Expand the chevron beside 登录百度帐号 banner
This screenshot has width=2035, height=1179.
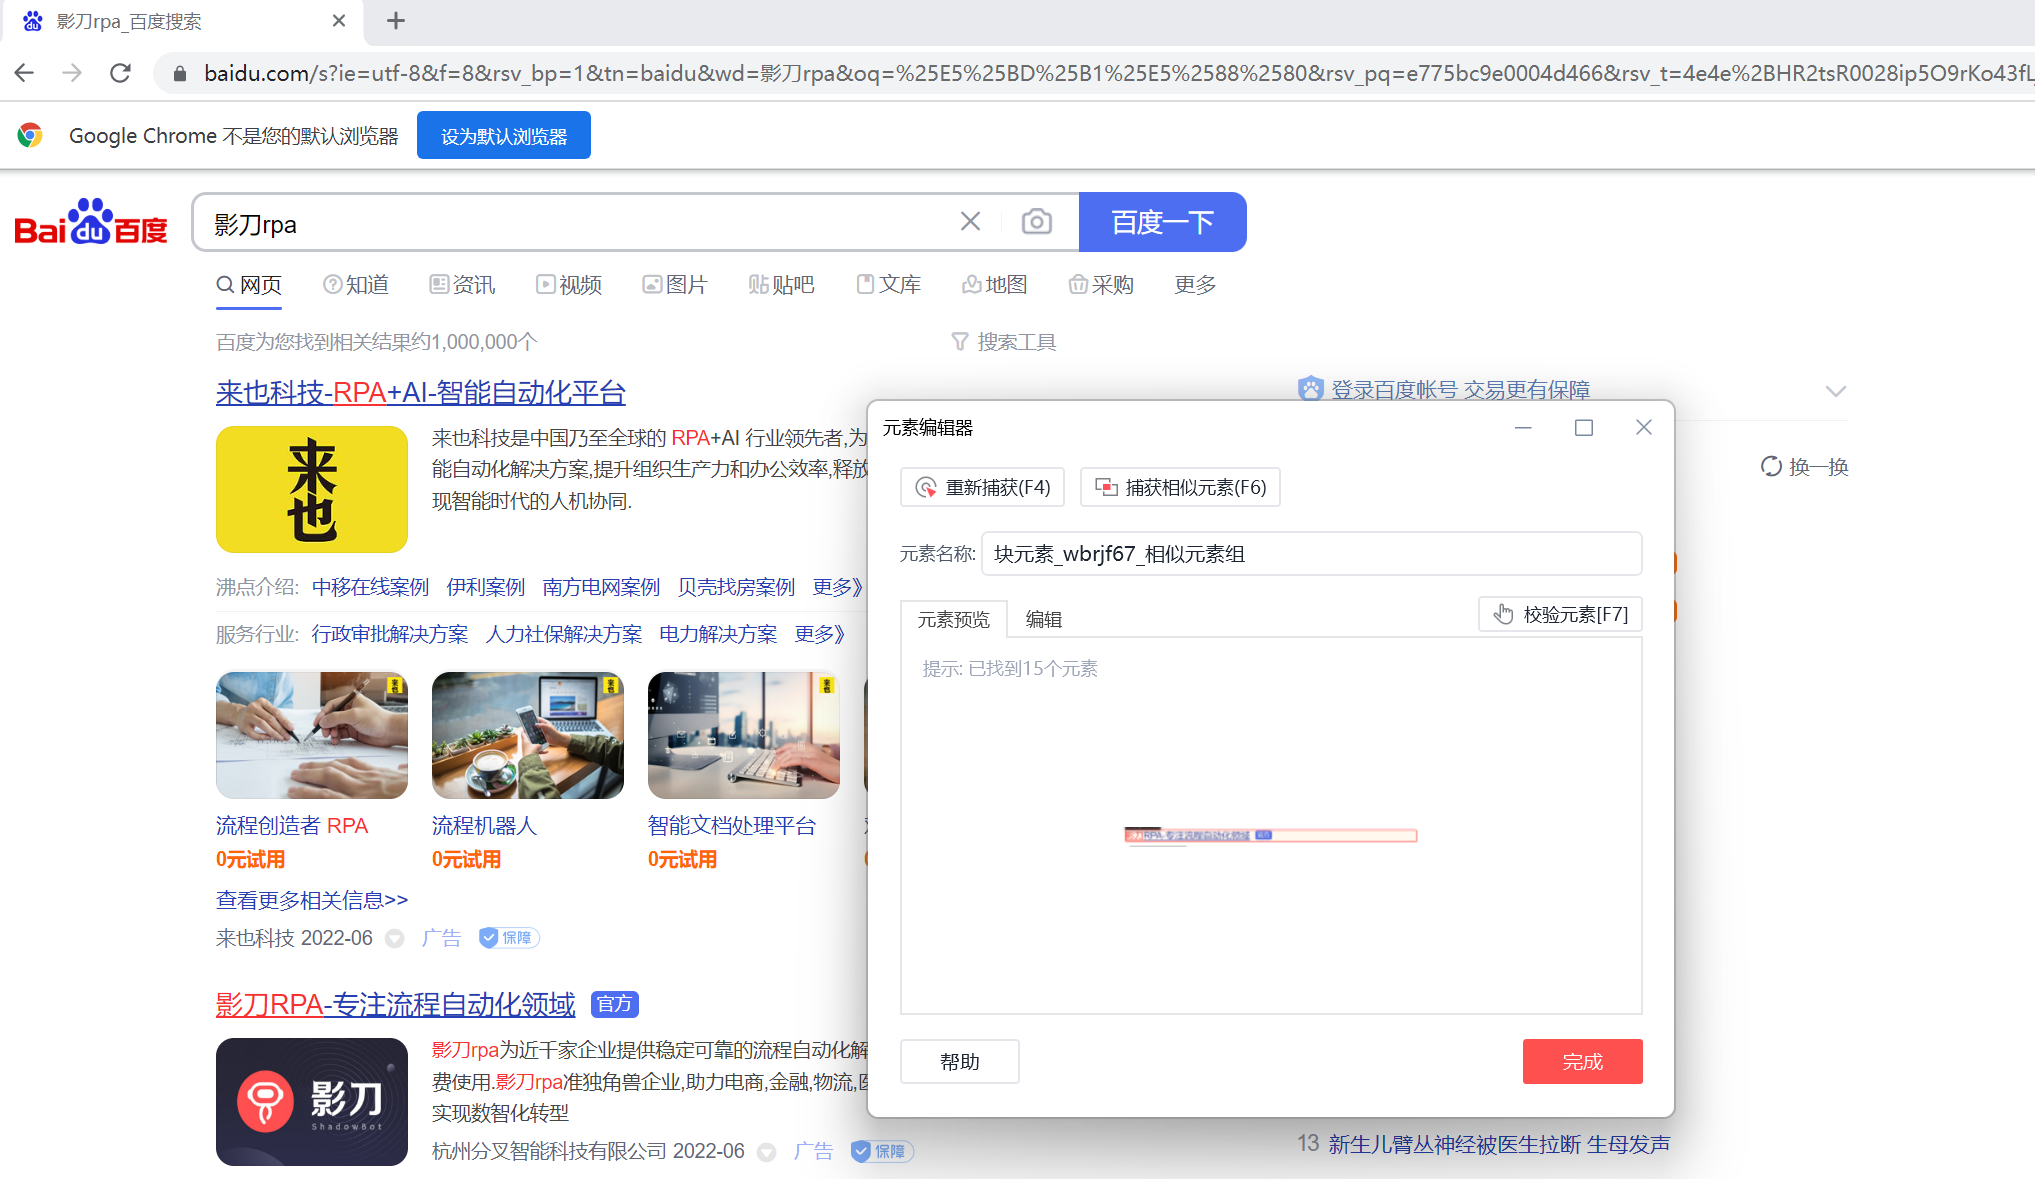[x=1836, y=391]
